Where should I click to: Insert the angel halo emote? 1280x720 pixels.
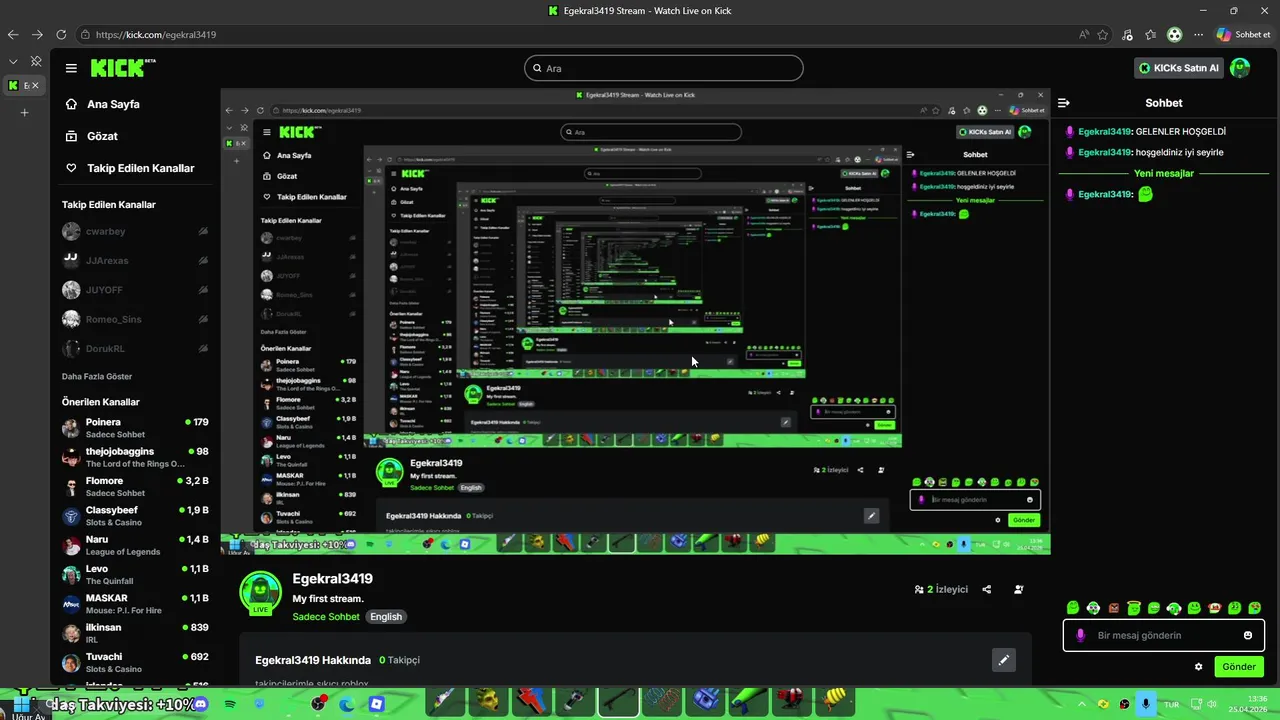coord(1134,607)
